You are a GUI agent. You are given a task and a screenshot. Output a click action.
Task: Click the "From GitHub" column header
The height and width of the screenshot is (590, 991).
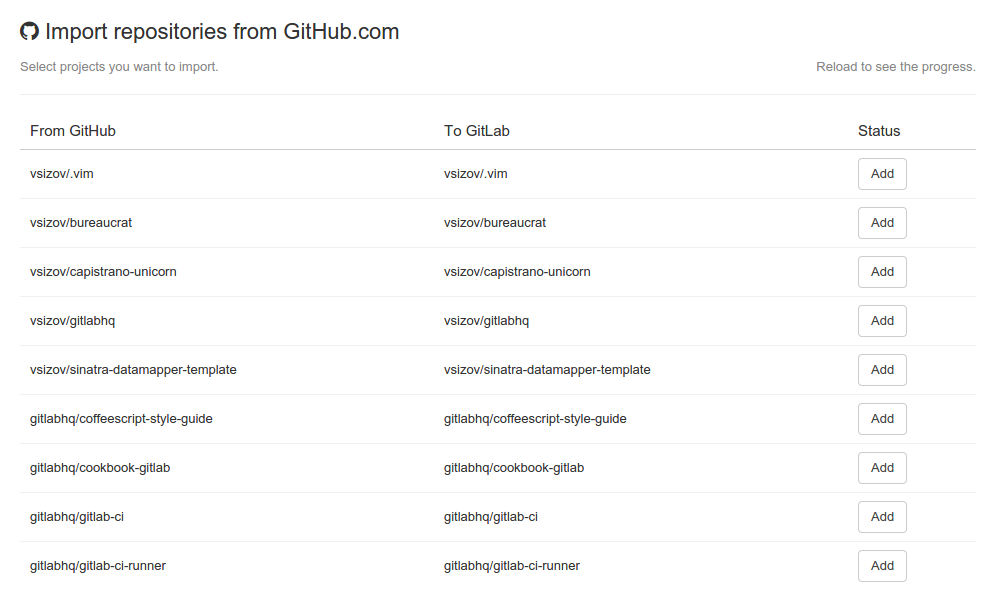click(73, 131)
